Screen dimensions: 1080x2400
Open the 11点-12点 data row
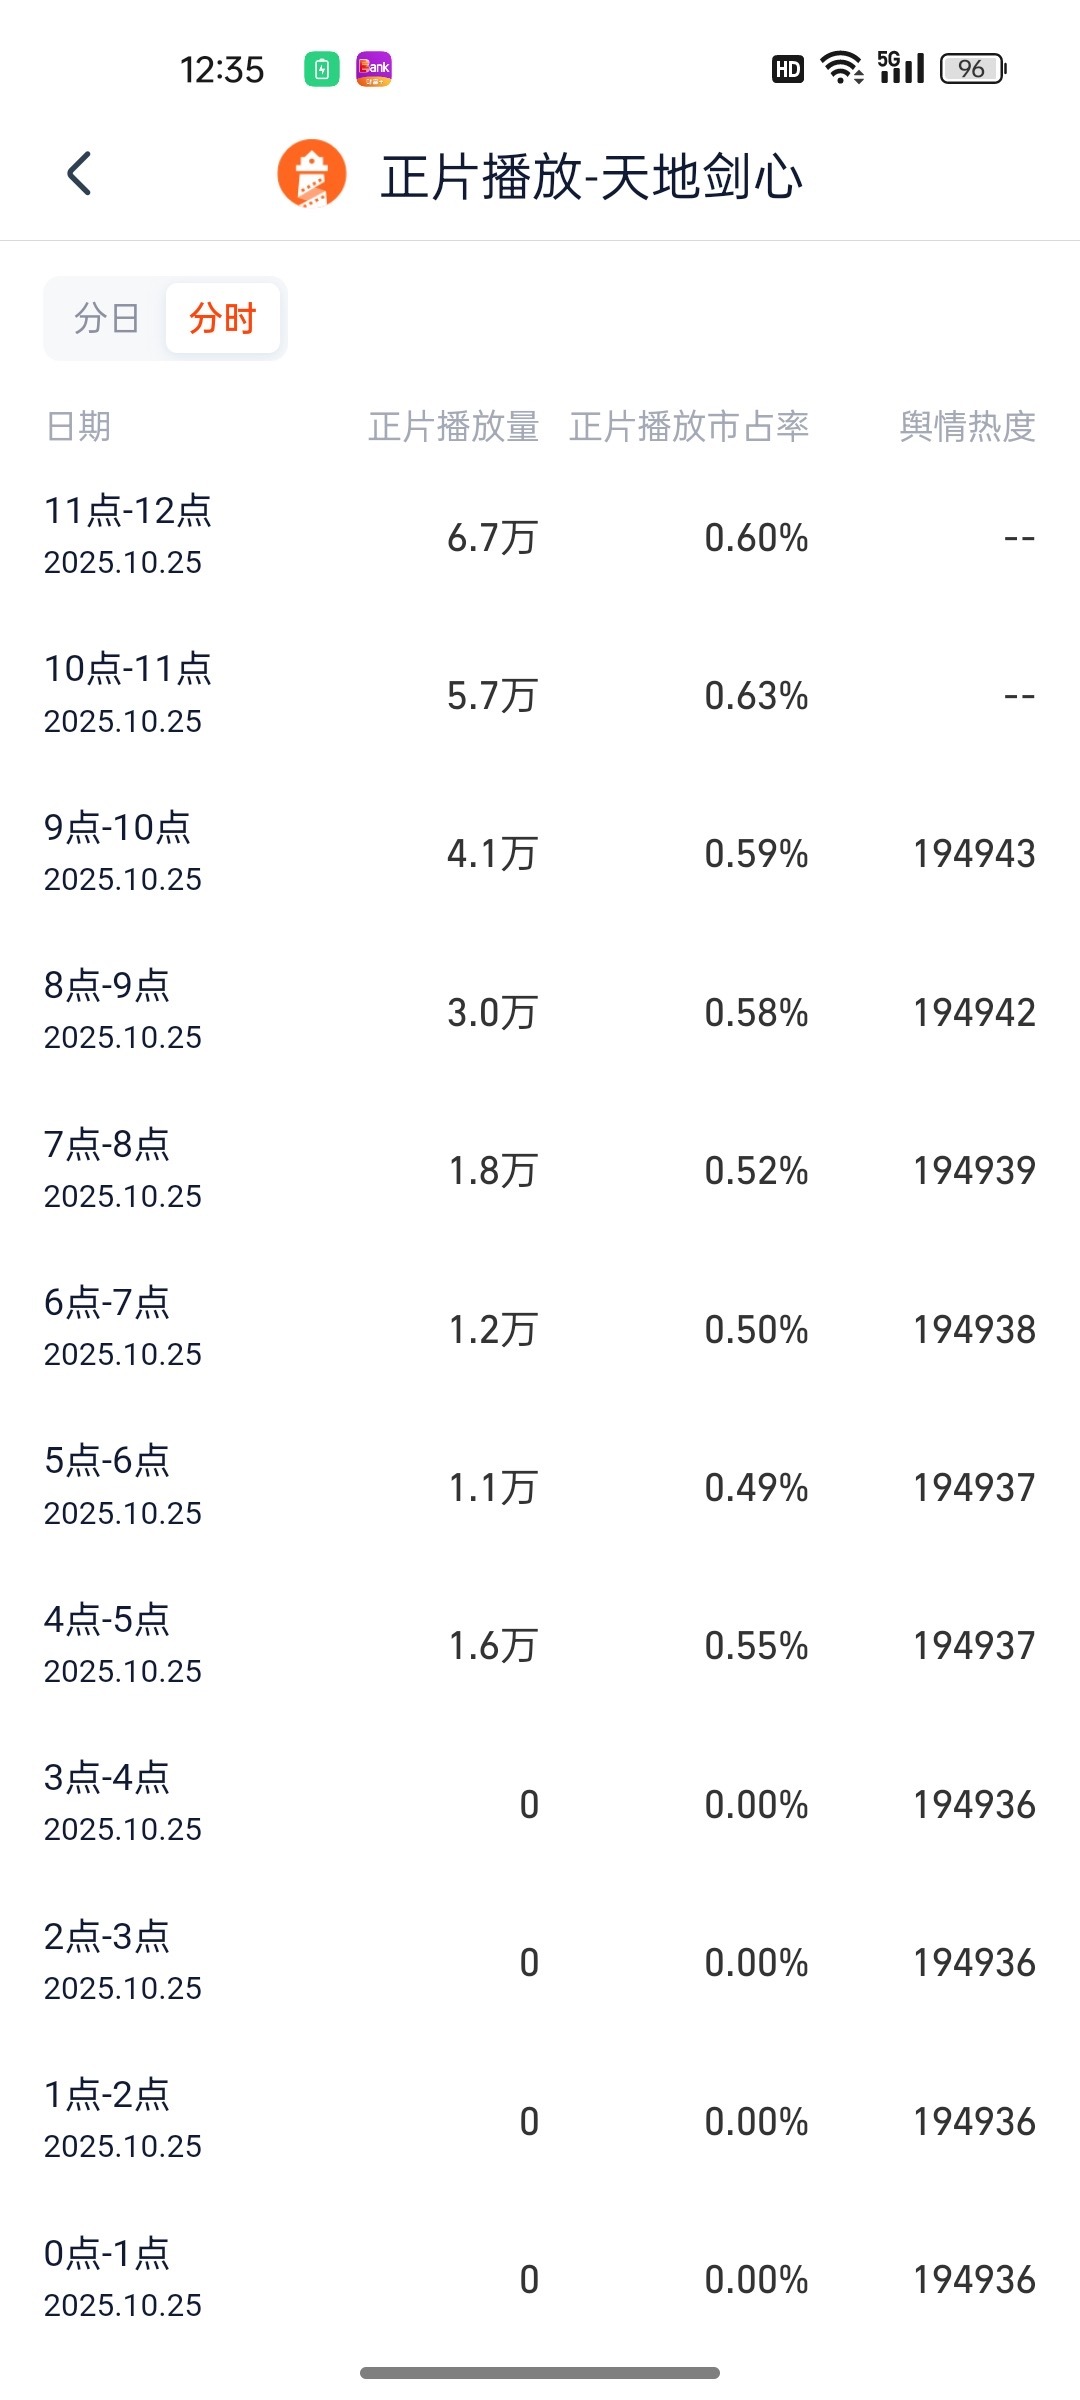pos(540,537)
